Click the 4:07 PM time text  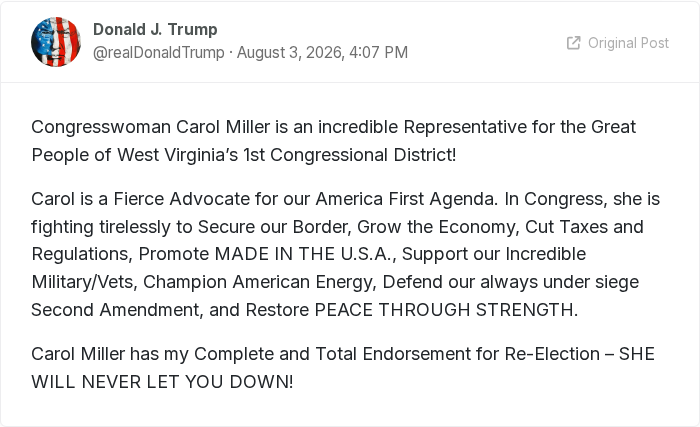click(379, 52)
